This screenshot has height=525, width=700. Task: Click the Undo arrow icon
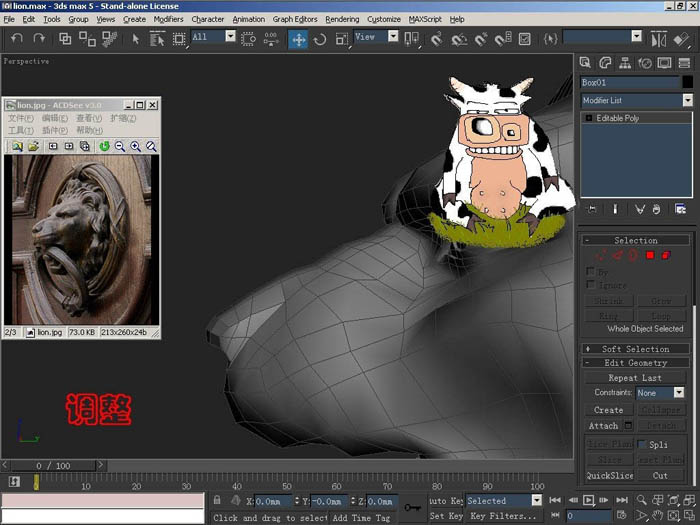pyautogui.click(x=17, y=39)
